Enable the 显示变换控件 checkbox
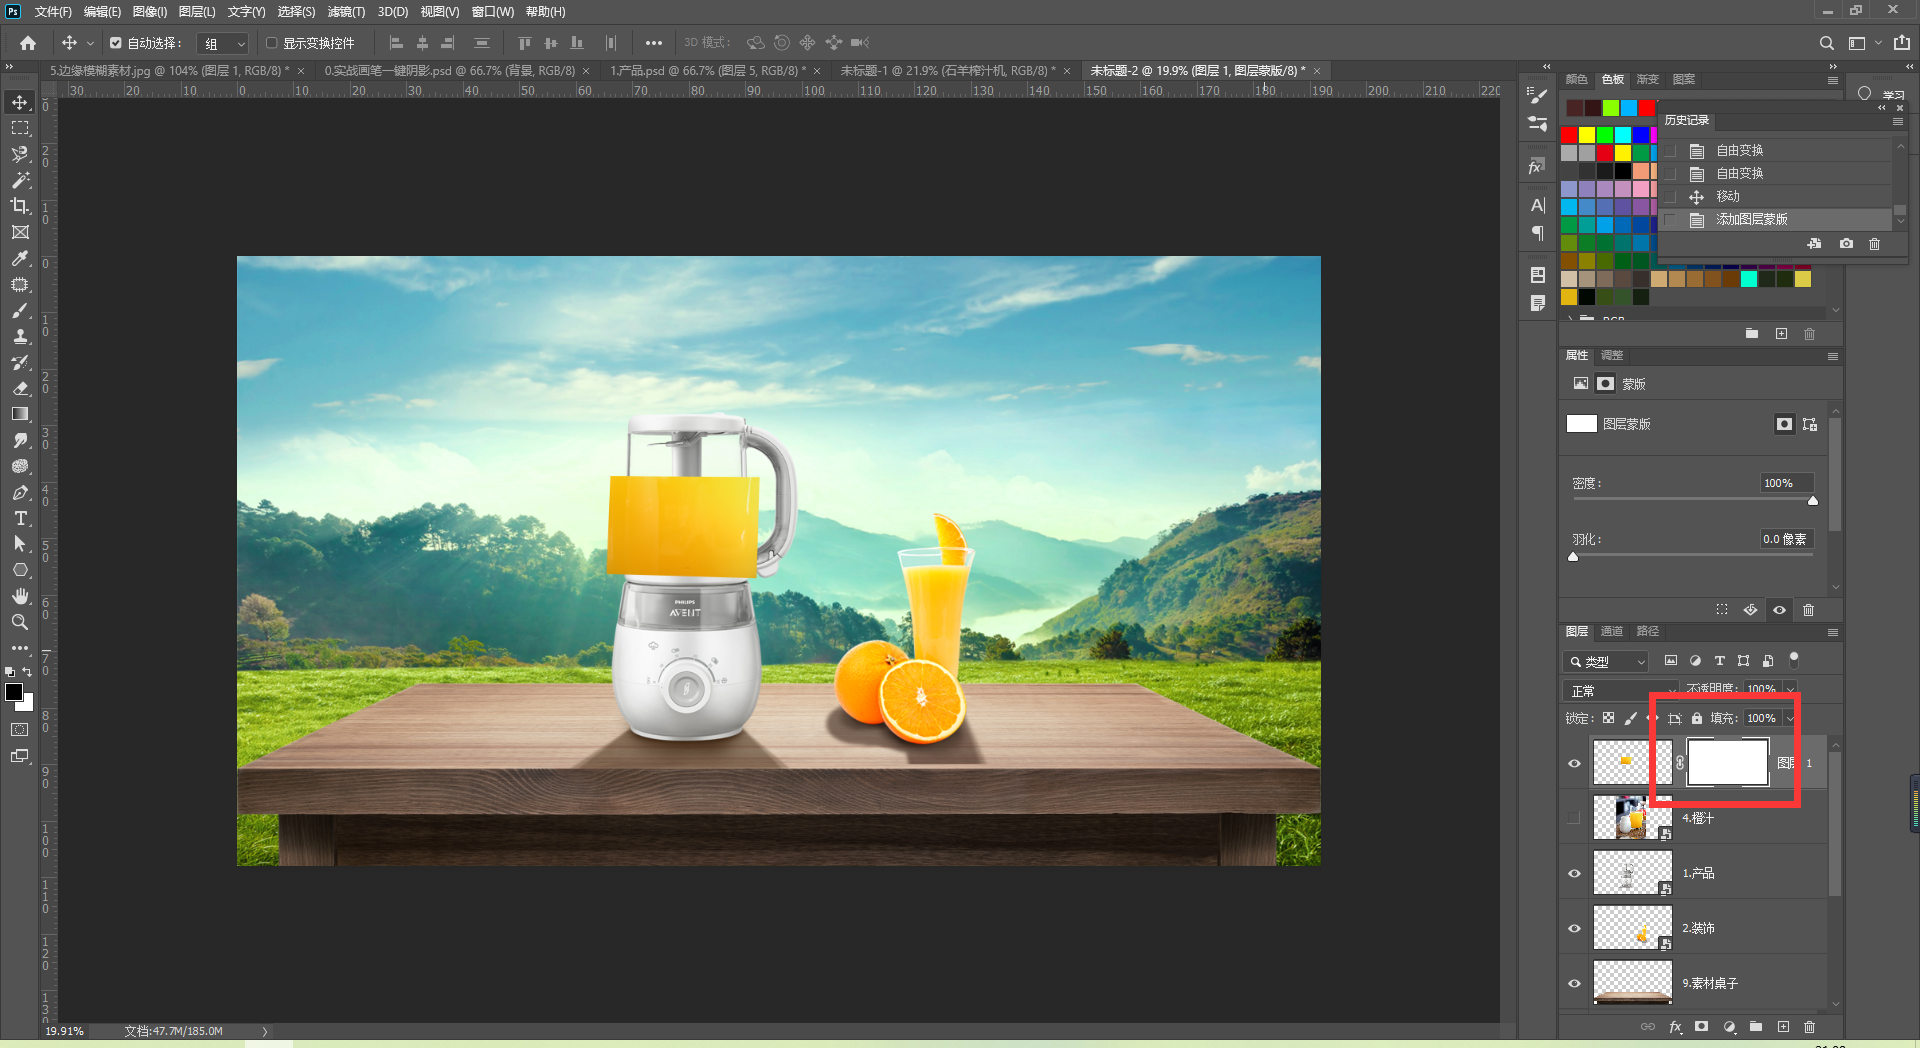Image resolution: width=1920 pixels, height=1048 pixels. click(271, 43)
